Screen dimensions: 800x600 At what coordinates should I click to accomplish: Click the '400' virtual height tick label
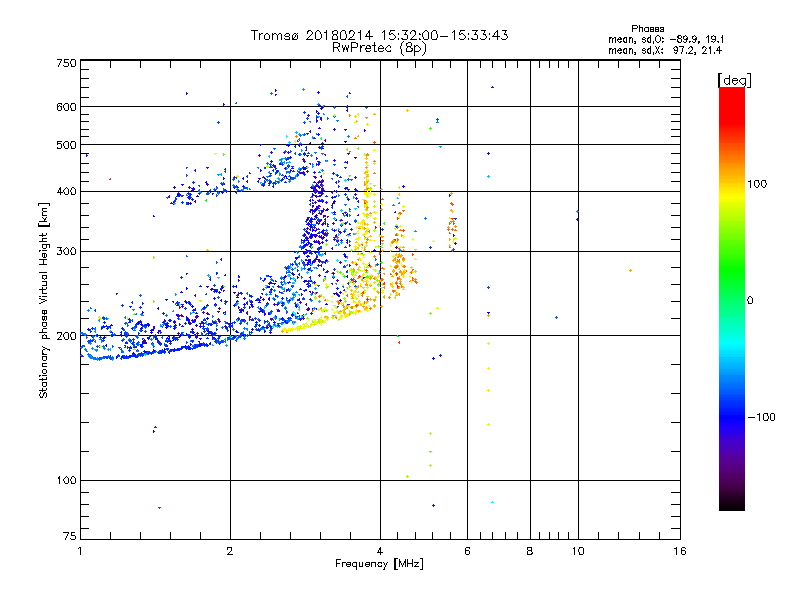pos(66,192)
